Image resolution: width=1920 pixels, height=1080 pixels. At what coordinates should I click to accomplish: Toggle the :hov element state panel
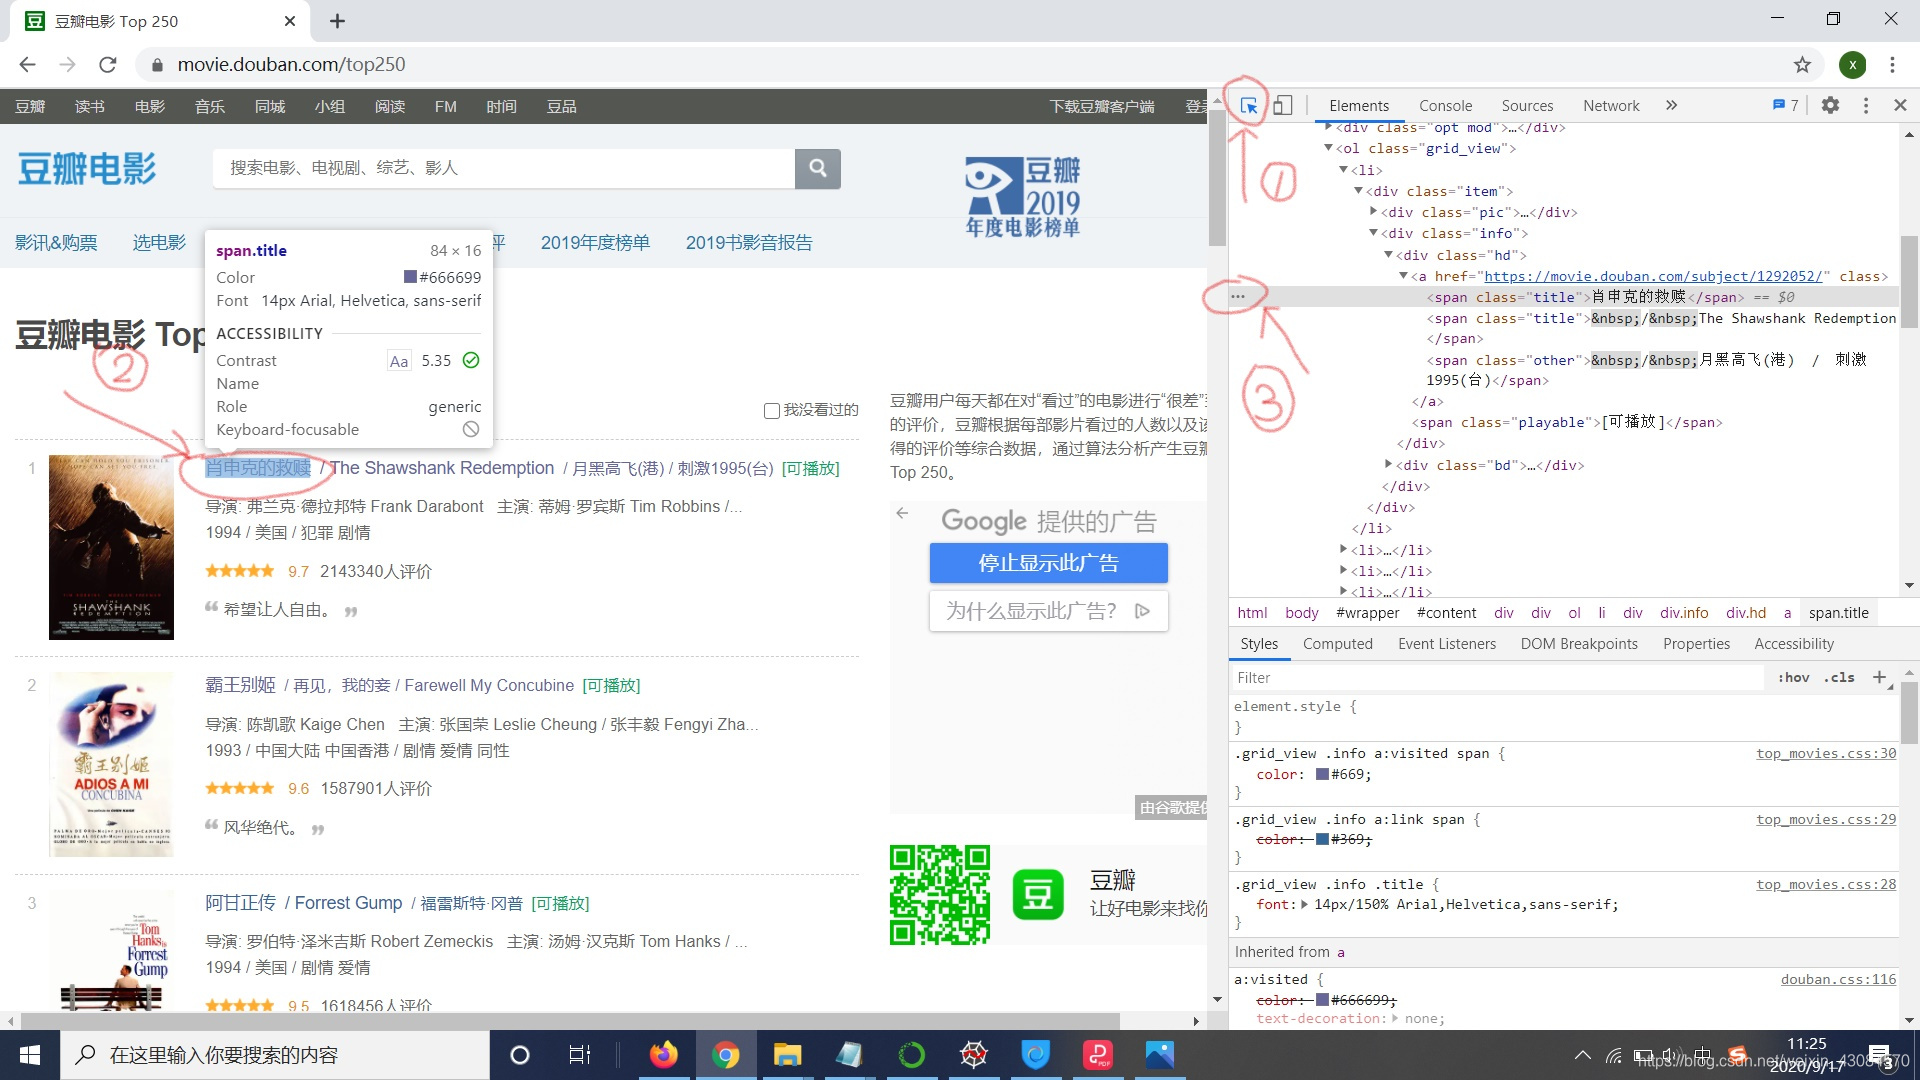pos(1794,677)
